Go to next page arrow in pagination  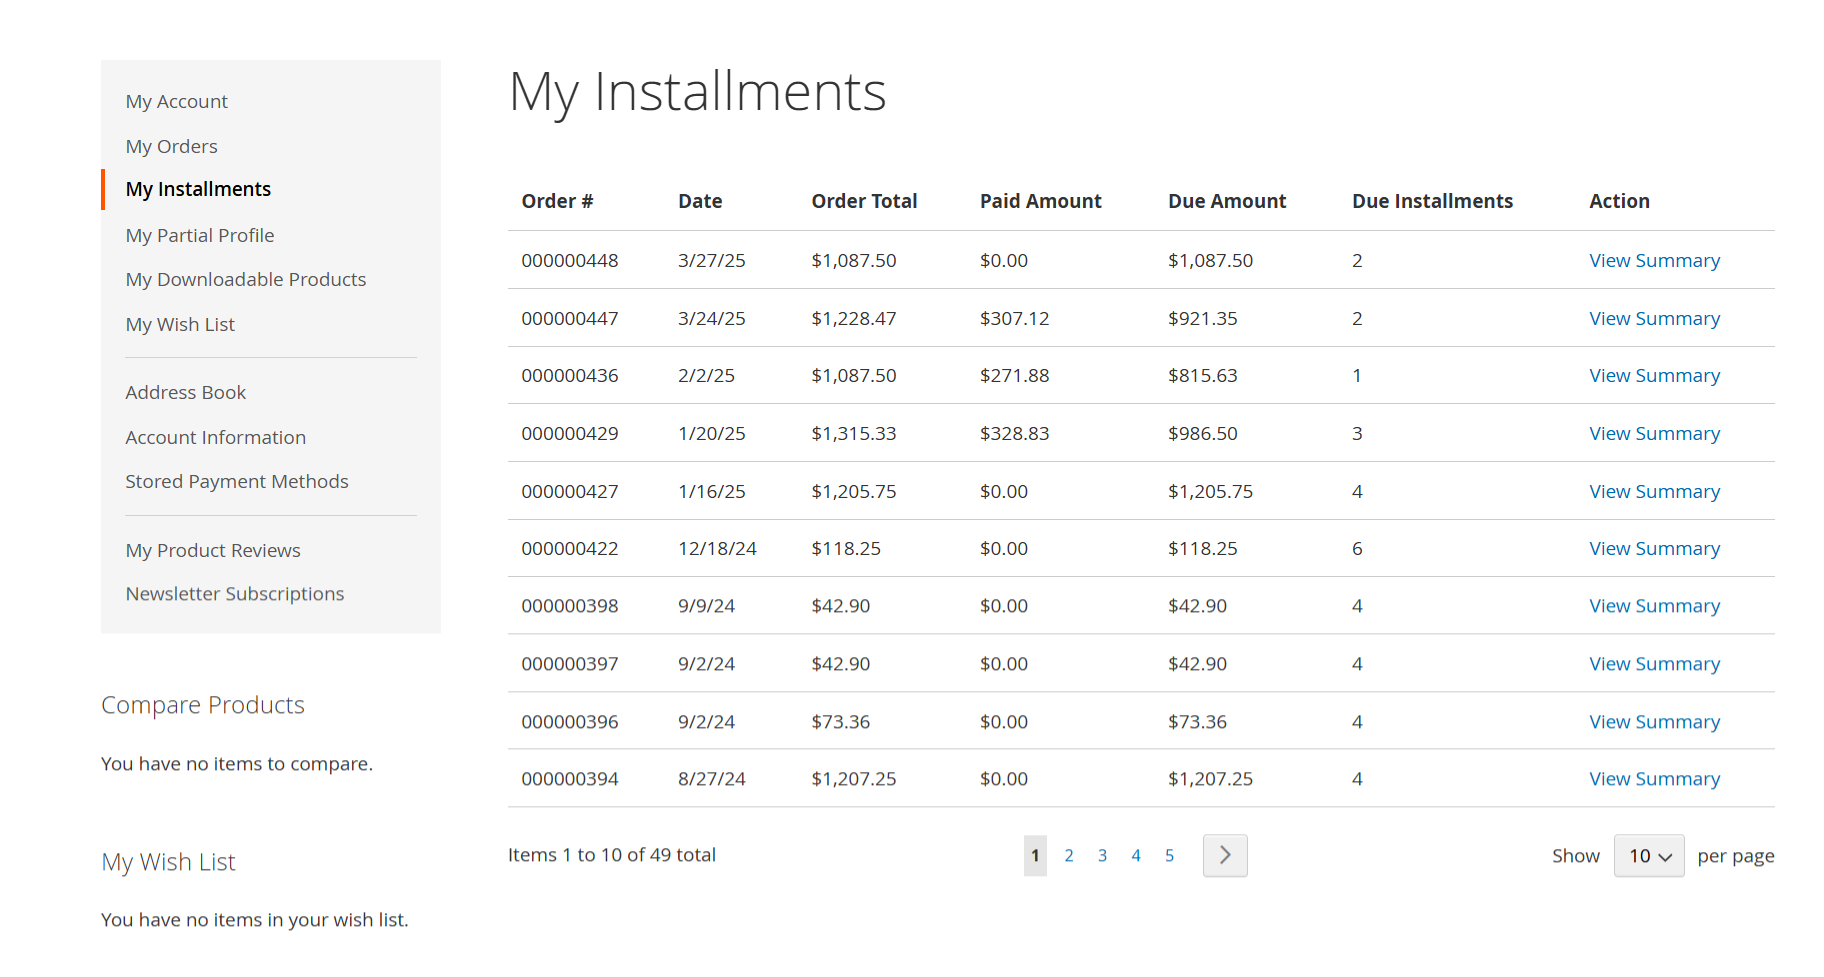click(1224, 855)
